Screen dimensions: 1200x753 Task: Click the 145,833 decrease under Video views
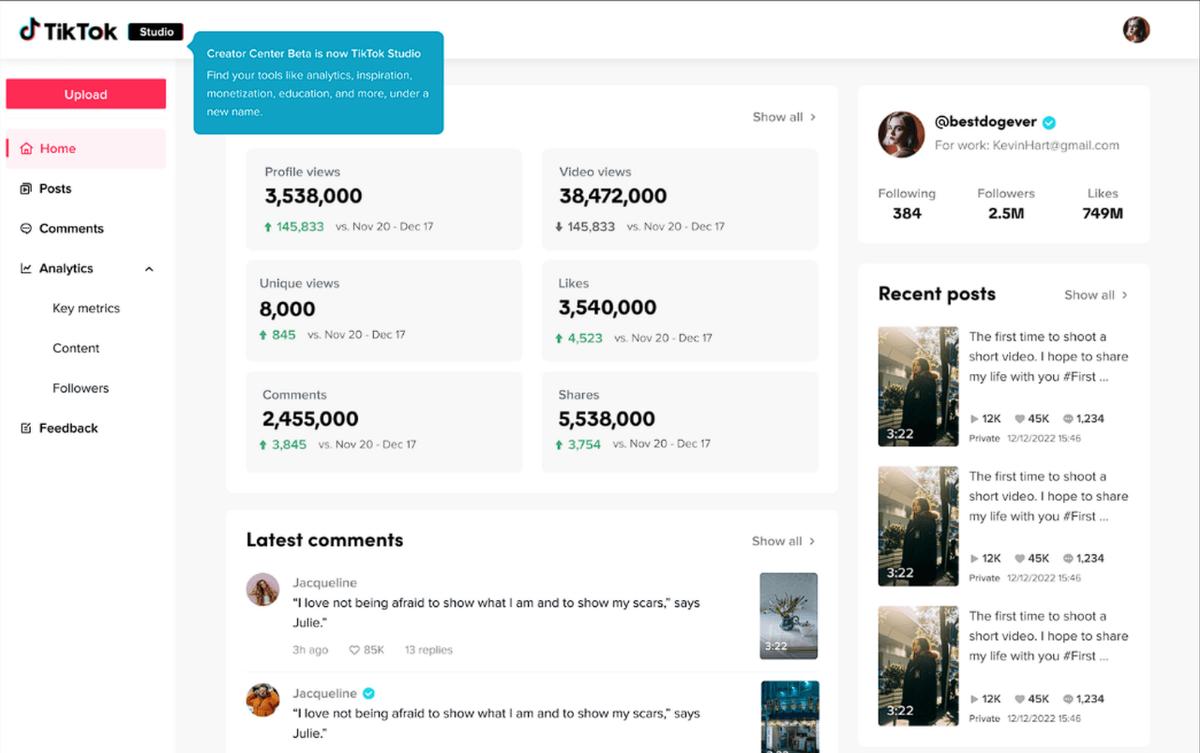coord(585,227)
